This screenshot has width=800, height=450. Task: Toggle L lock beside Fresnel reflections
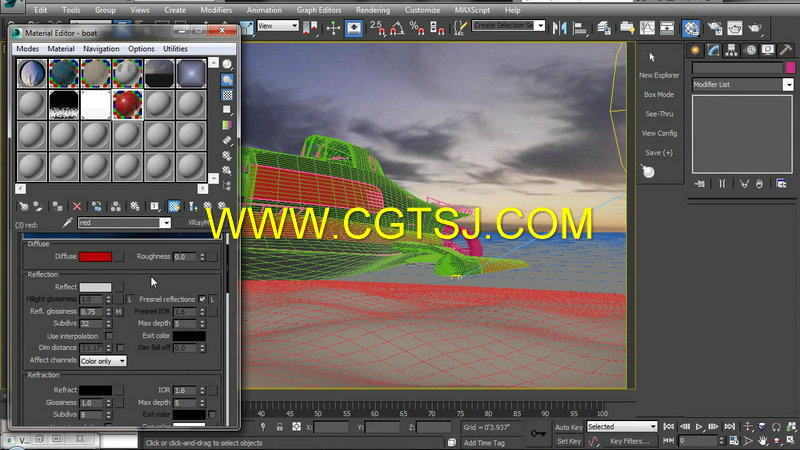tap(212, 299)
